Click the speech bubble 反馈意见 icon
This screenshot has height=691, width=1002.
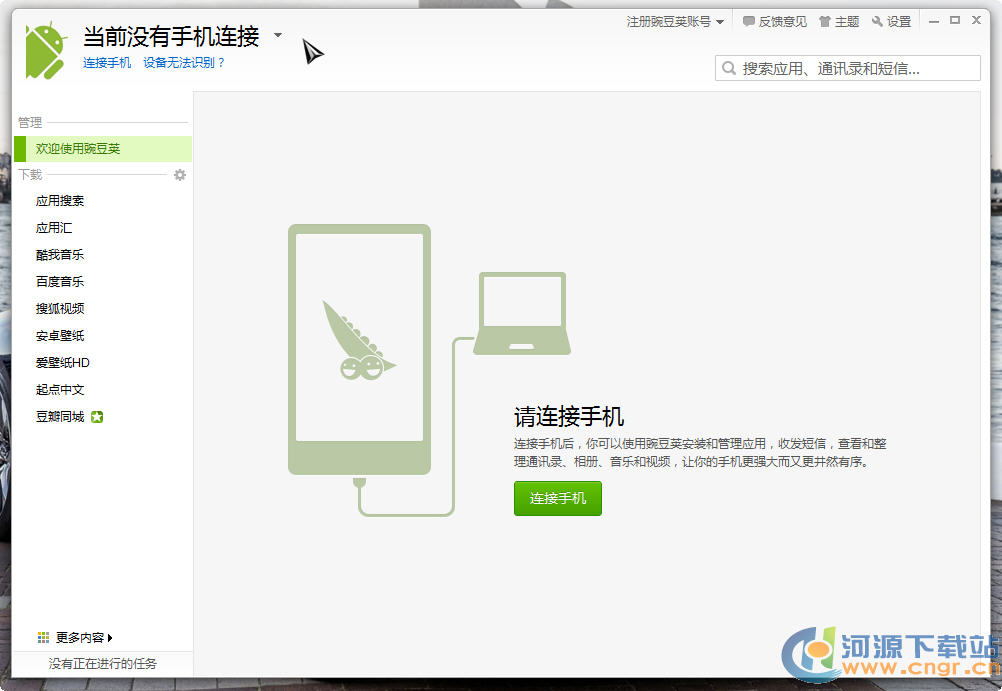click(748, 21)
